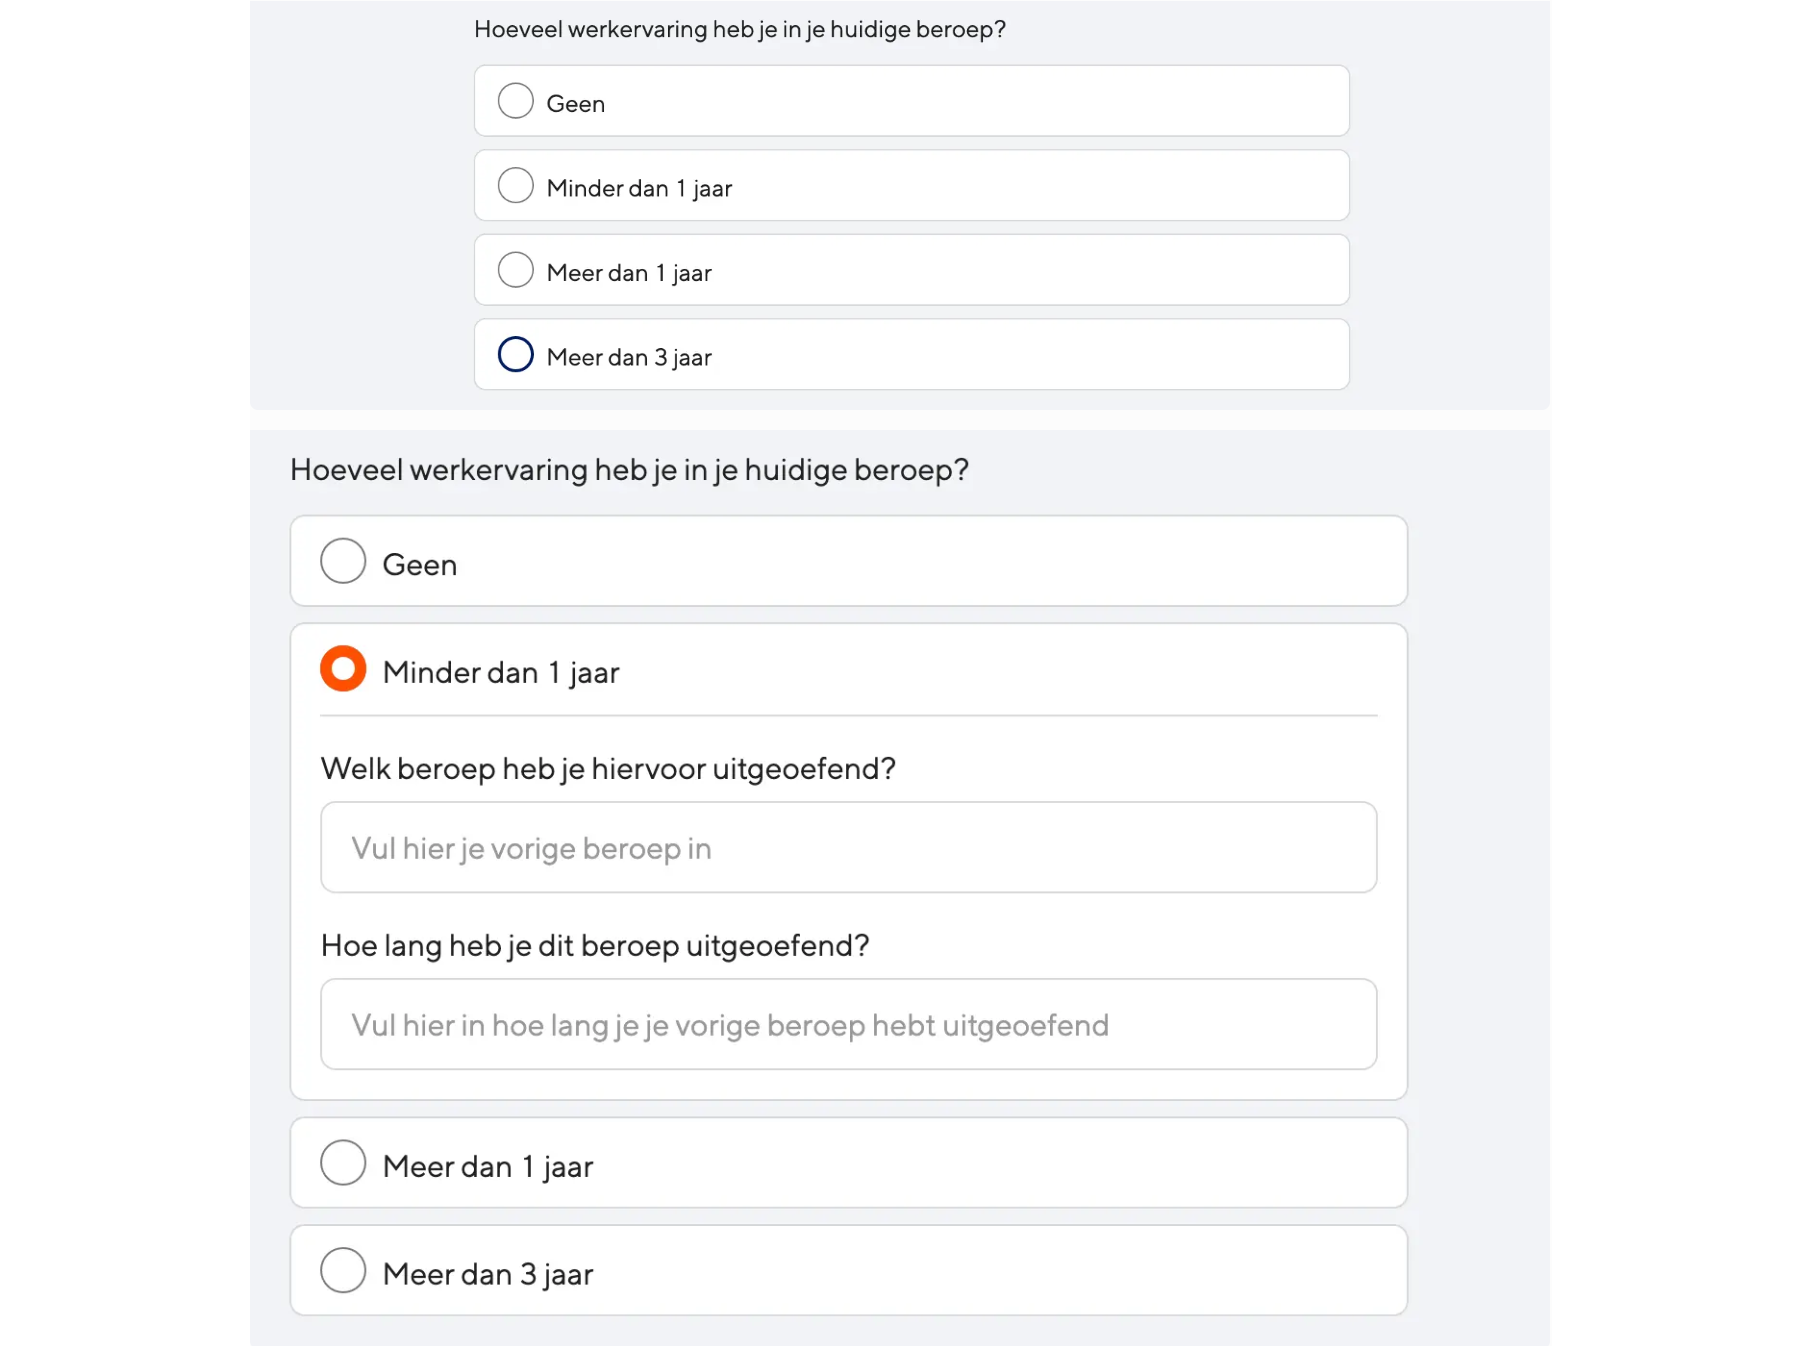The width and height of the screenshot is (1795, 1346).
Task: Choose "Meer dan 3 jaar" in the bottom form
Action: coord(342,1271)
